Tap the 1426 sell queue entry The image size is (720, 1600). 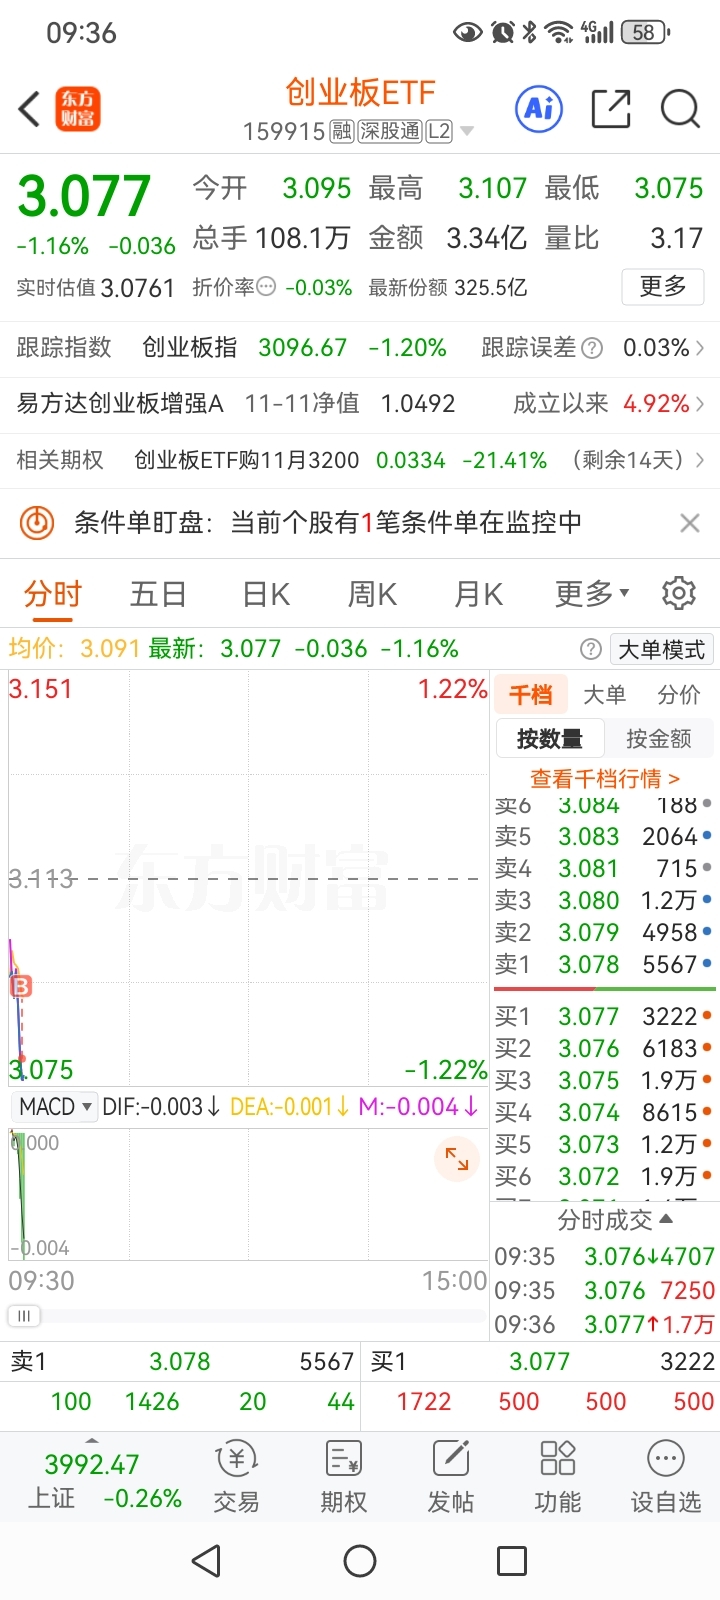(x=152, y=1402)
